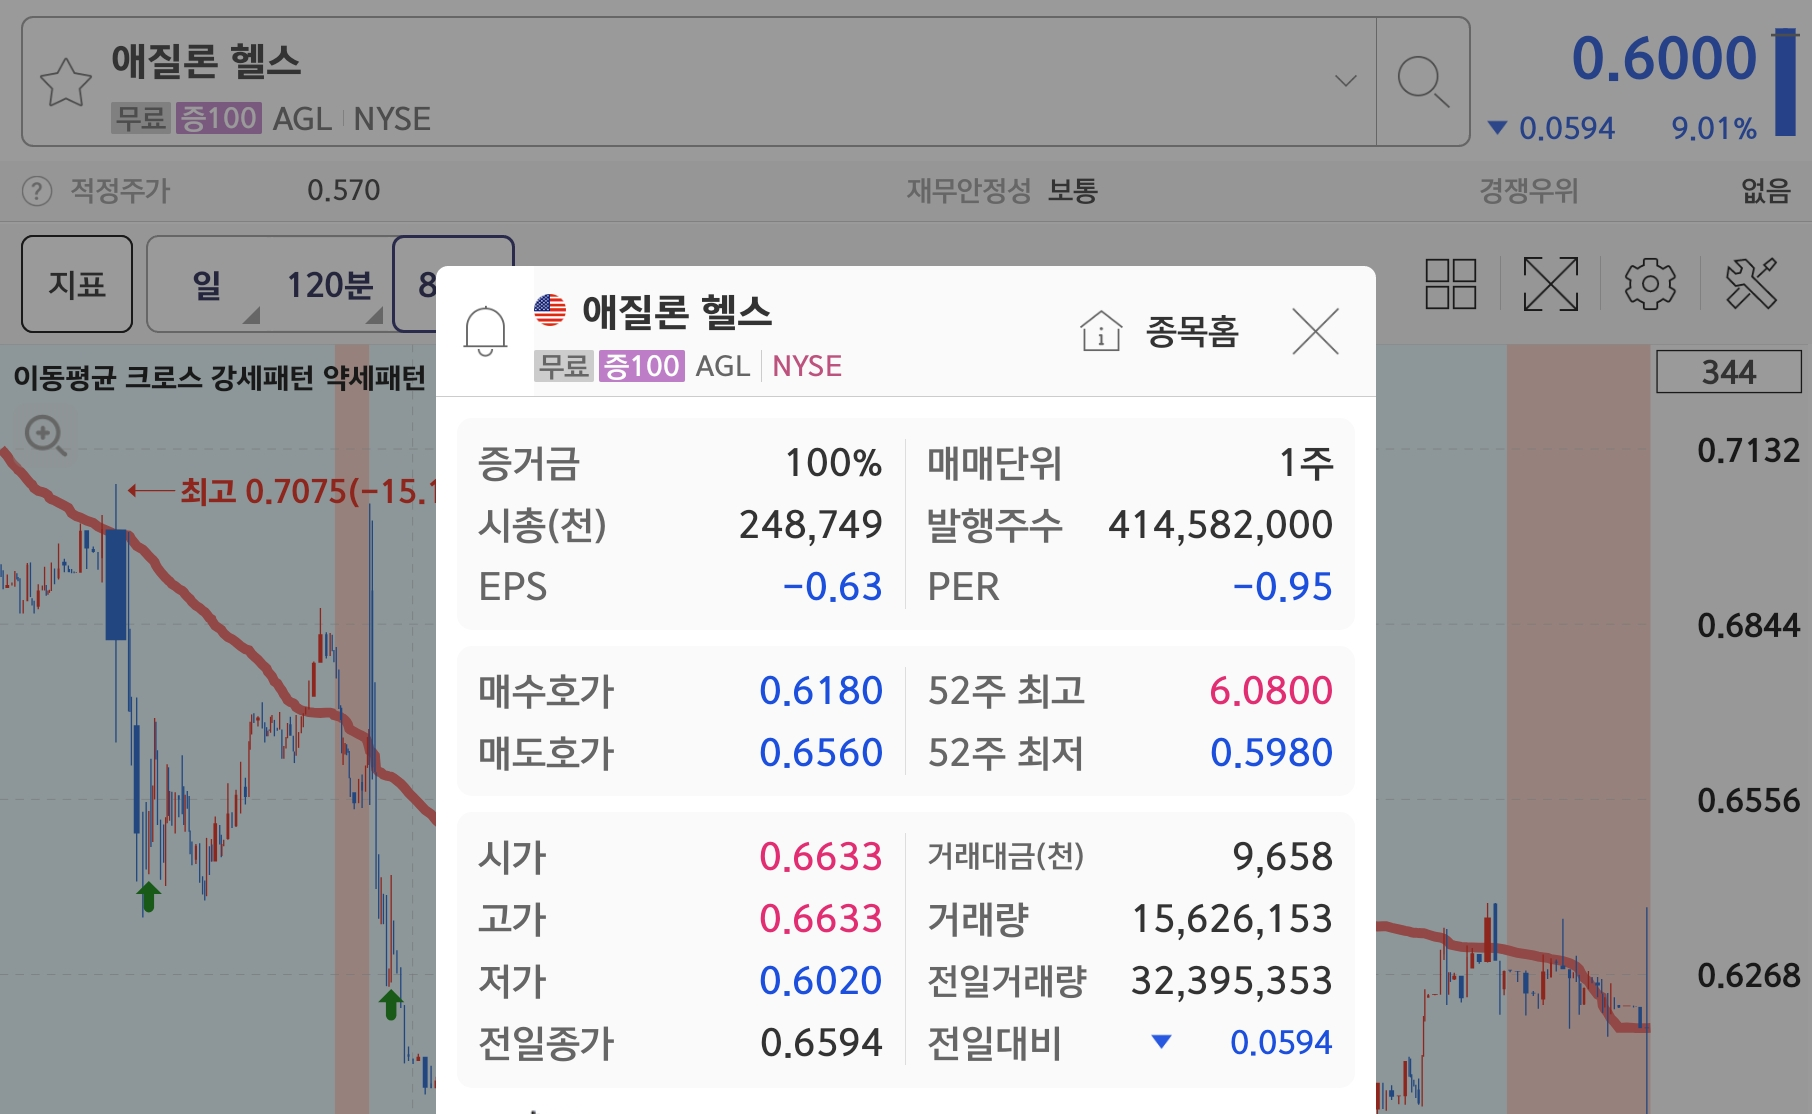Open the stock home house icon
Image resolution: width=1812 pixels, height=1114 pixels.
click(1101, 331)
